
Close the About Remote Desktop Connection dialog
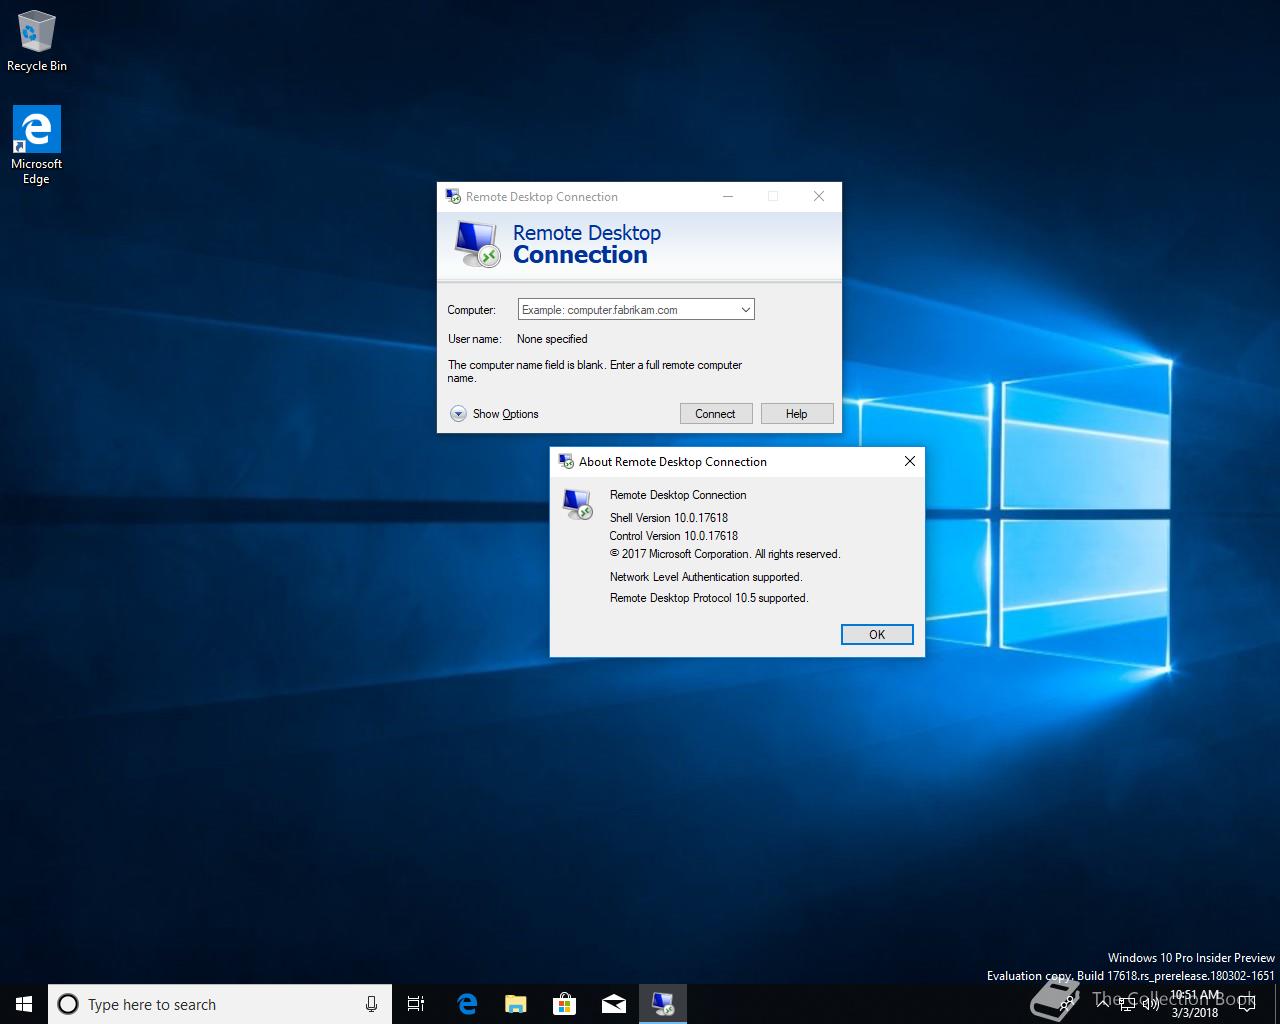(909, 461)
